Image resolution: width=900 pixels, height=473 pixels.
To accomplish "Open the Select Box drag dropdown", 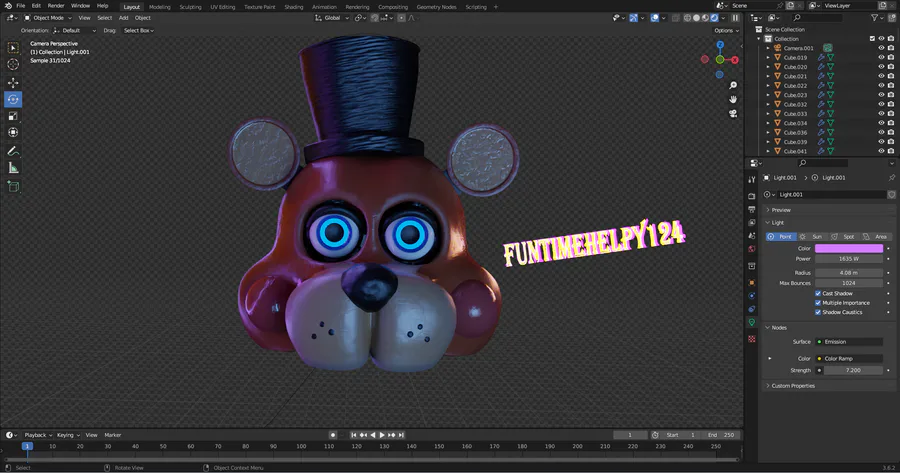I will tap(139, 30).
